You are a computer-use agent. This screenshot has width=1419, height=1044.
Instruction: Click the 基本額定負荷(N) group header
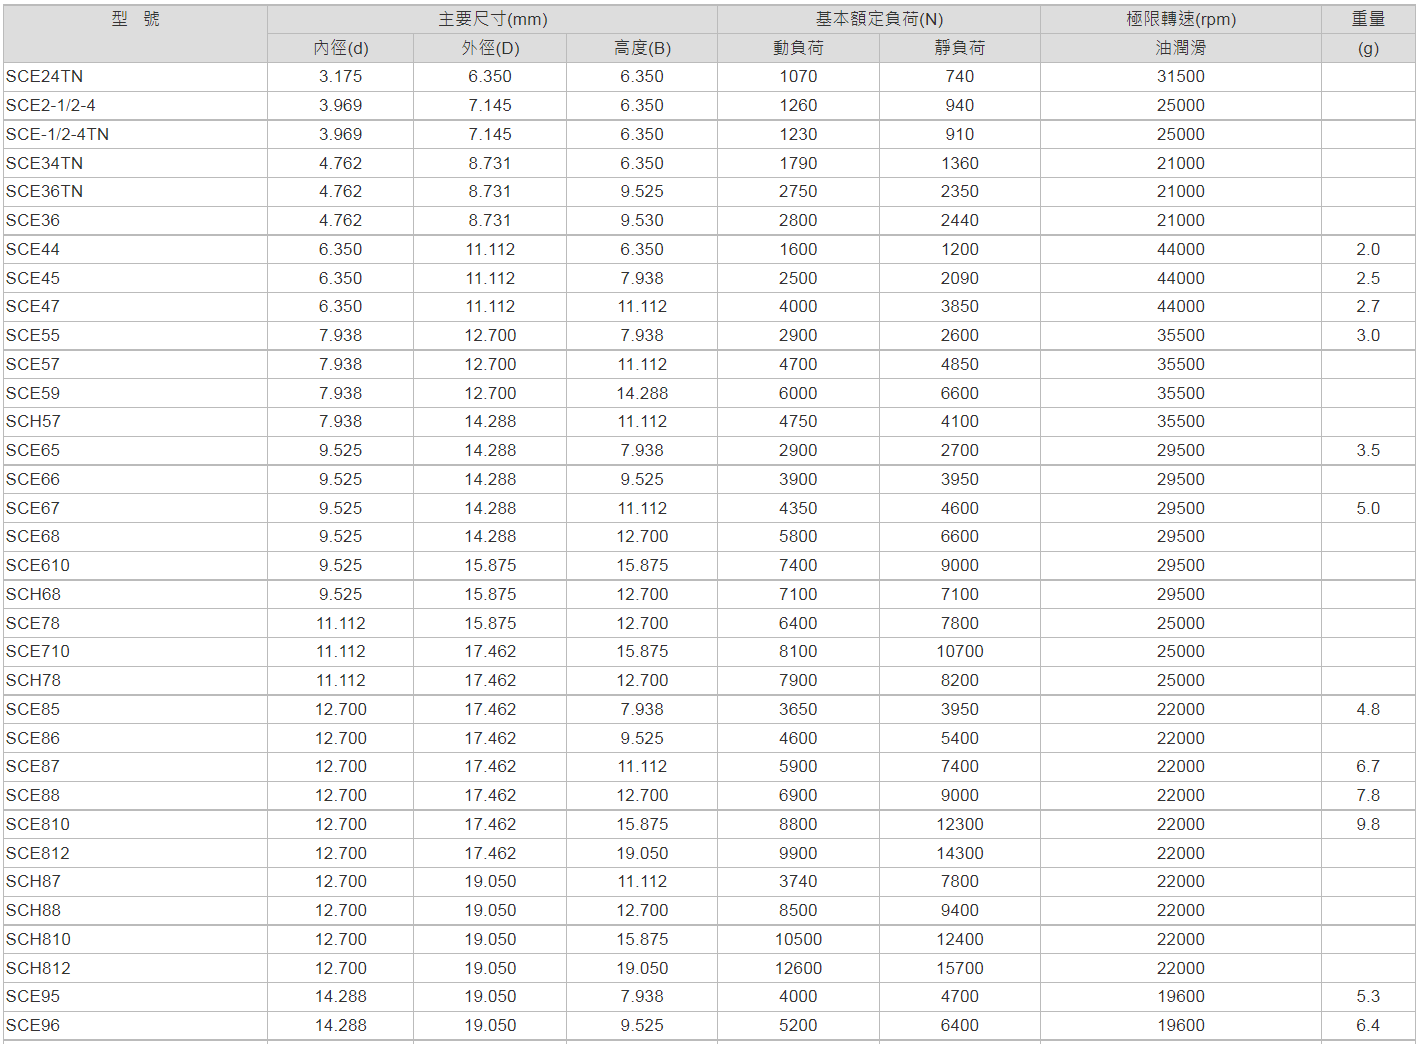879,20
